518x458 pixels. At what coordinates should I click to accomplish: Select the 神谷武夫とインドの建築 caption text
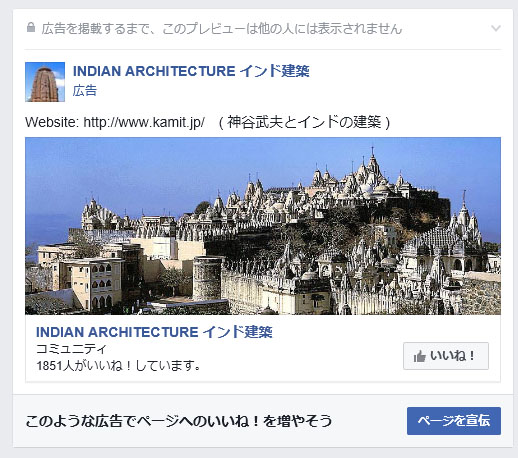pyautogui.click(x=304, y=122)
